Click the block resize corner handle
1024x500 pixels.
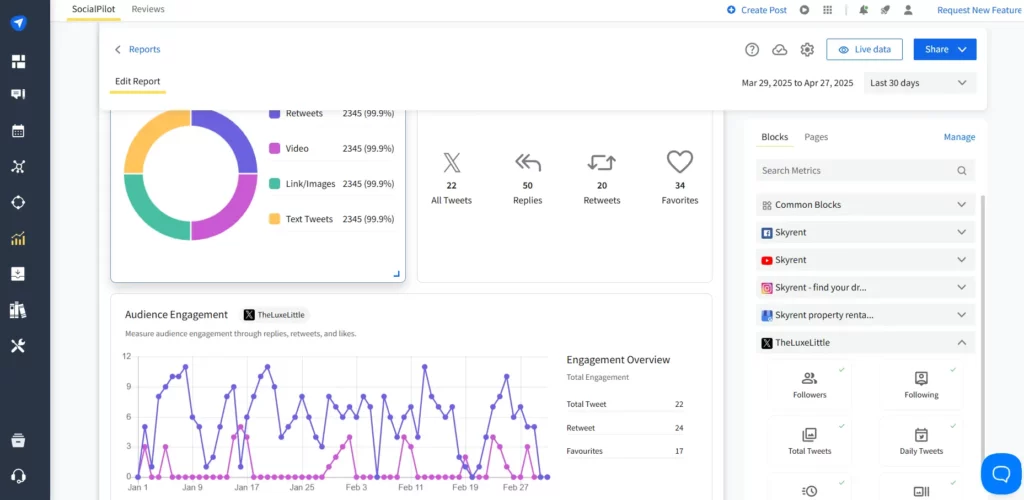tap(396, 274)
